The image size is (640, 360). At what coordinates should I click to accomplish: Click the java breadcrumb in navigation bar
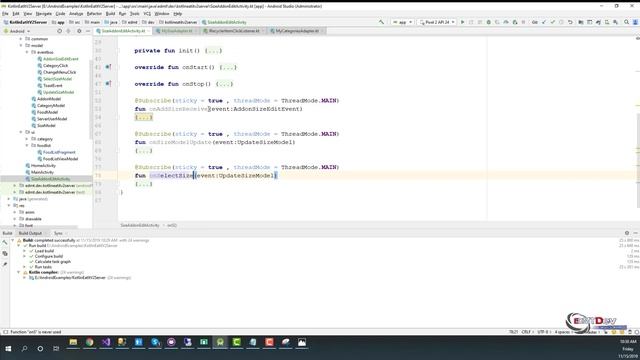click(x=111, y=22)
